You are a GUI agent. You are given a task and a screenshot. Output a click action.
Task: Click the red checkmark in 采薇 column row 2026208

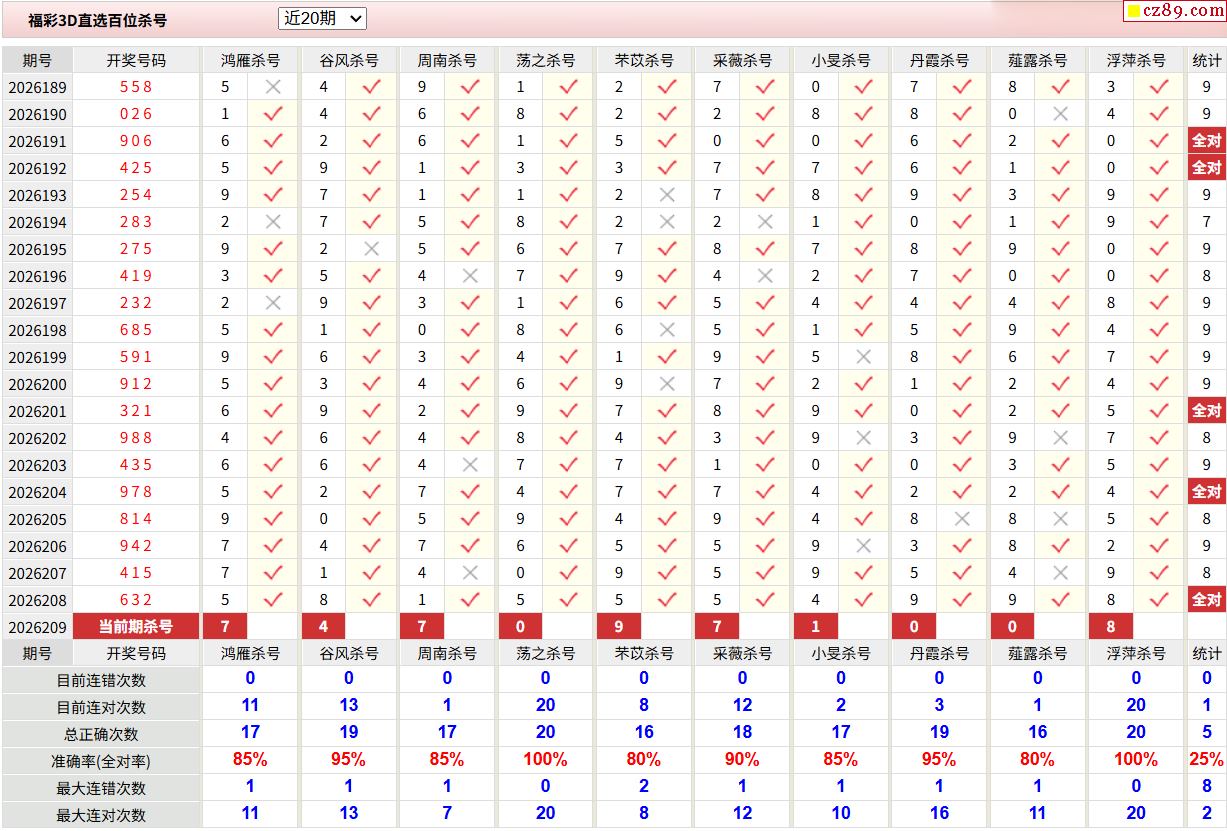765,600
